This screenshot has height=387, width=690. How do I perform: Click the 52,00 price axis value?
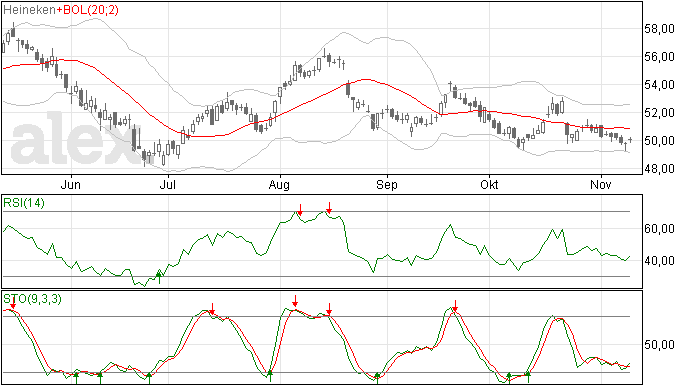659,113
